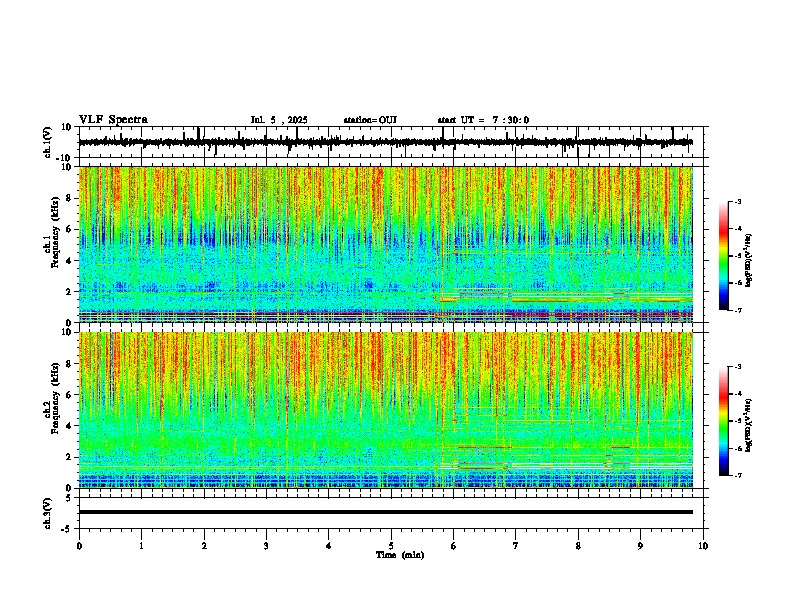Click the ch.2 "Frequency (kHz)" axis label
The height and width of the screenshot is (612, 792).
click(x=54, y=398)
